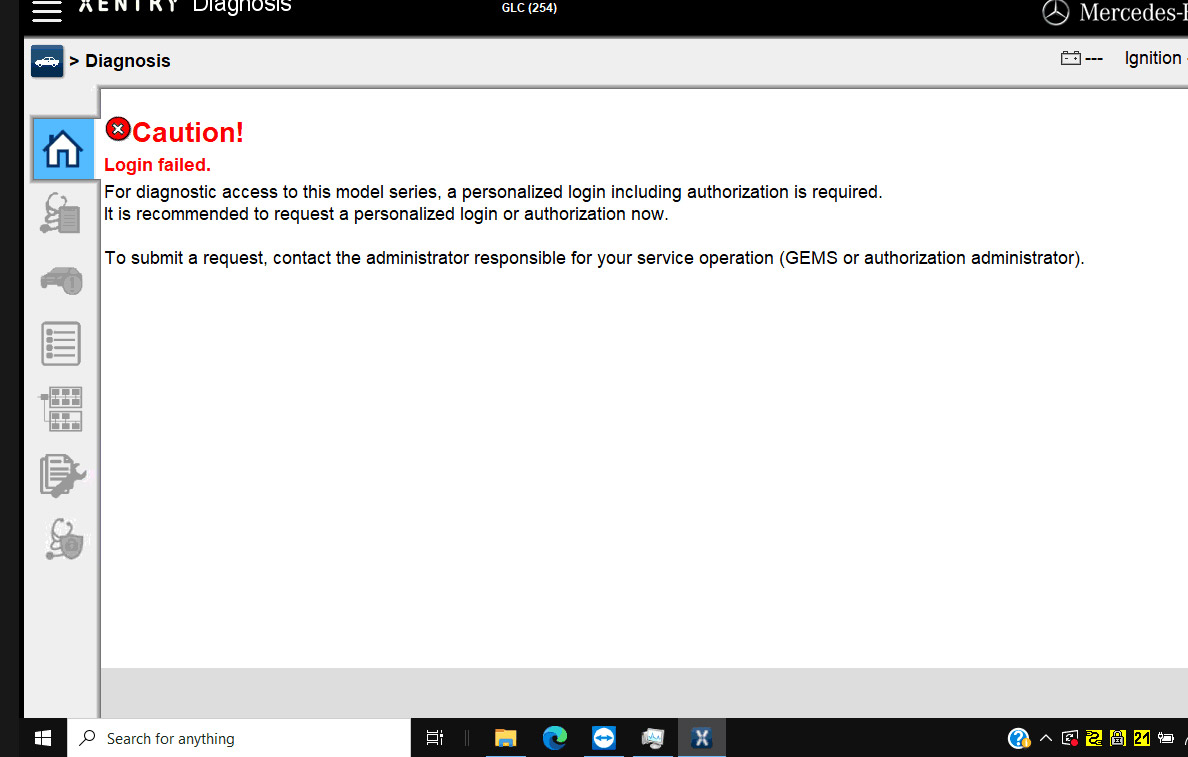Click the Mercedes-Benz star logo
1188x757 pixels.
coord(1058,13)
